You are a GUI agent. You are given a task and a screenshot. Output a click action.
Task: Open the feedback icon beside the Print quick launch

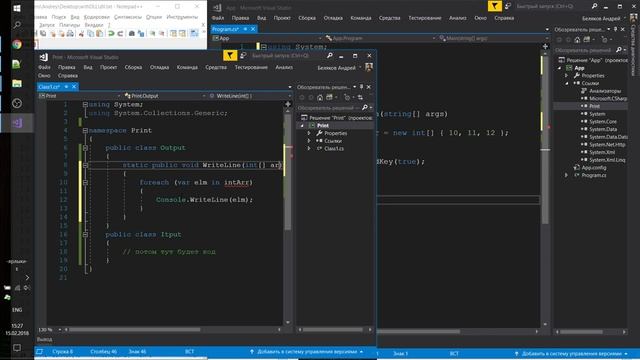pyautogui.click(x=243, y=56)
